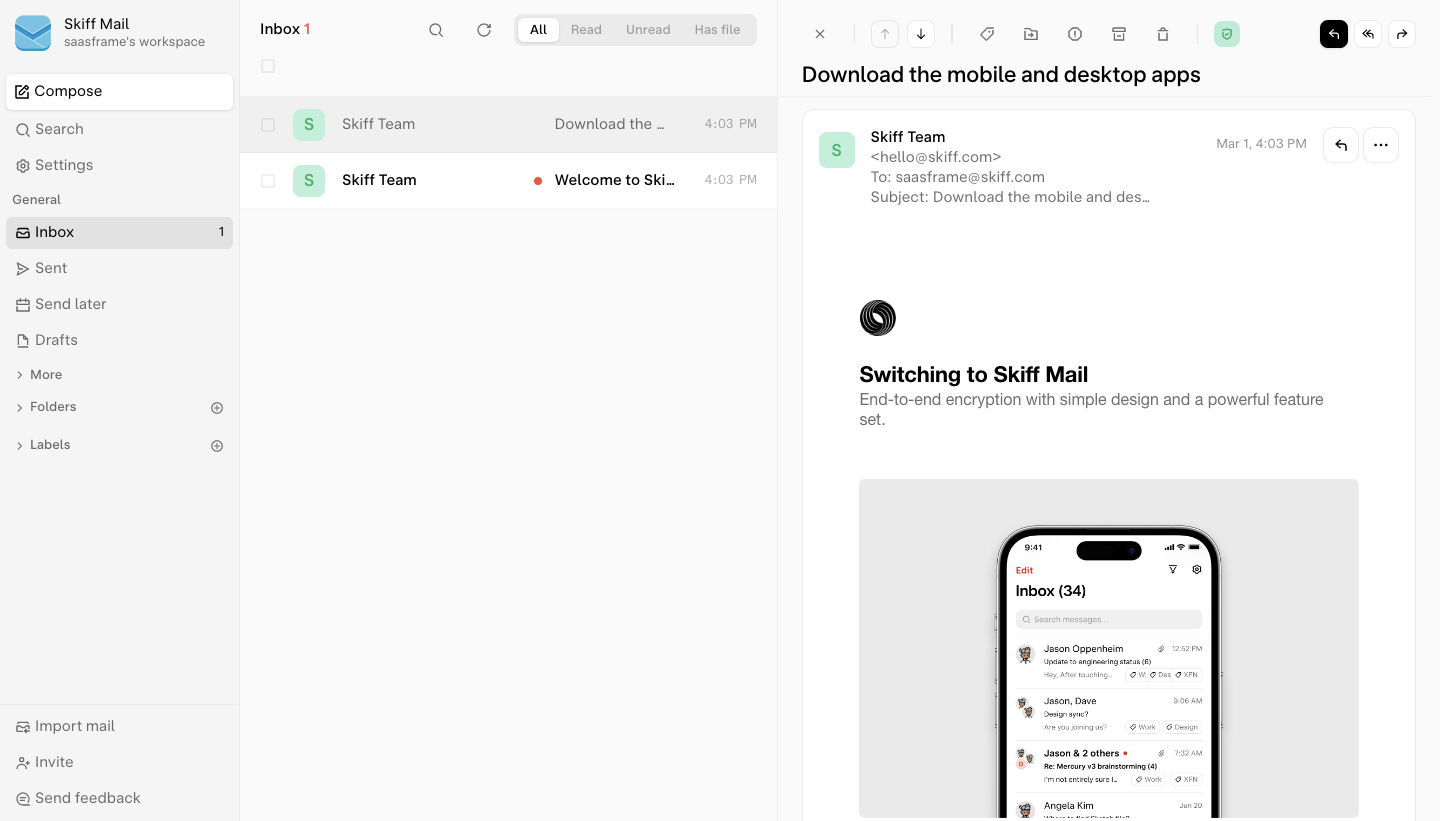Switch to the Read filter tab
Screen dimensions: 1440x821
586,30
